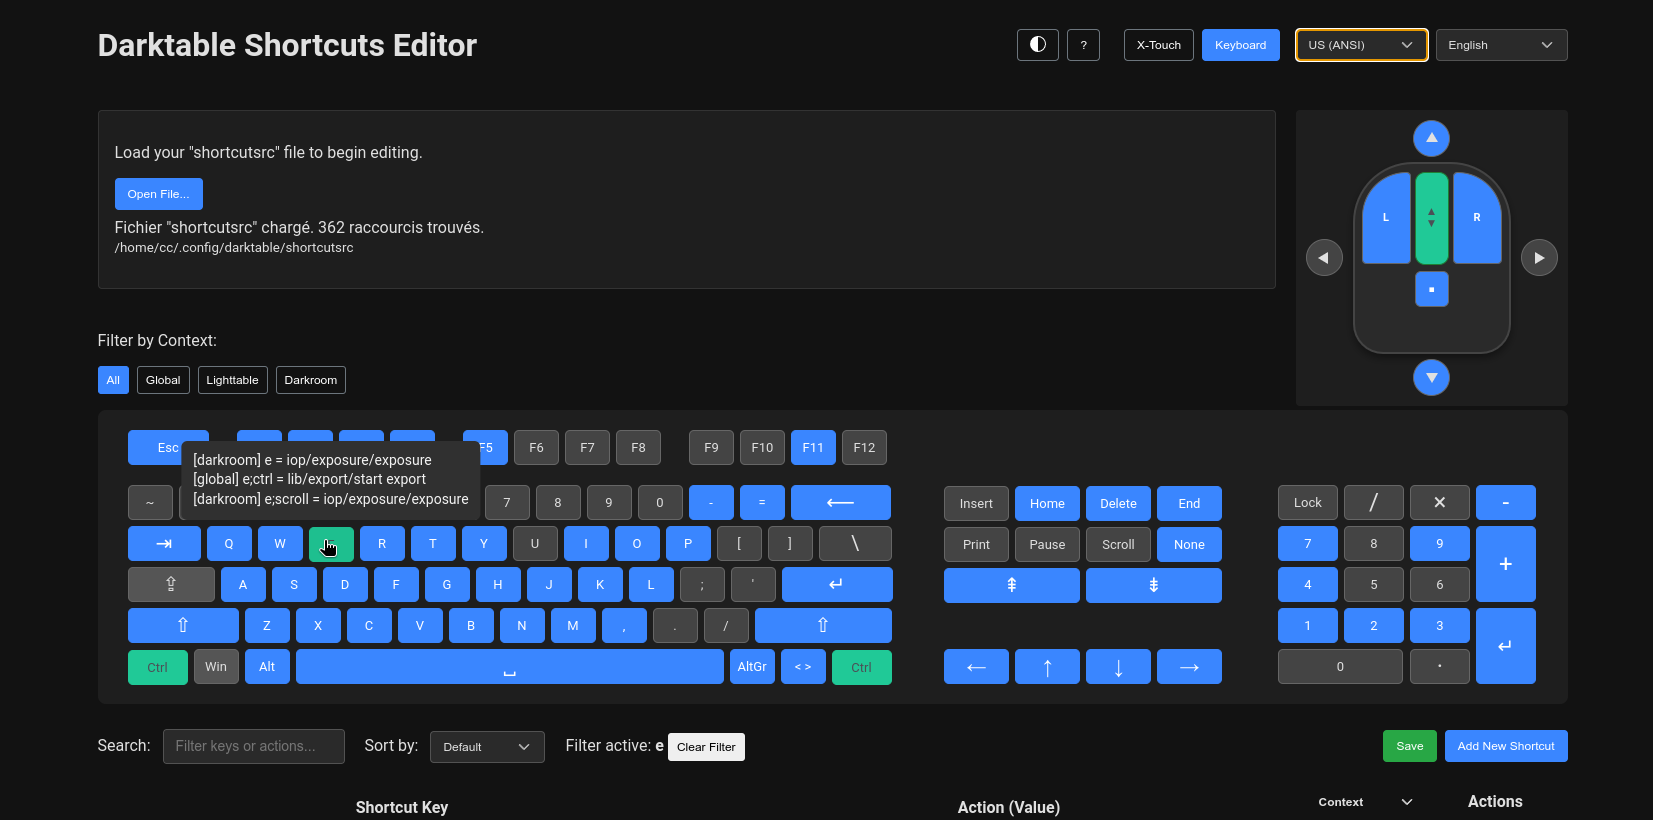Image resolution: width=1653 pixels, height=820 pixels.
Task: Select the numpad multiply key
Action: (1439, 503)
